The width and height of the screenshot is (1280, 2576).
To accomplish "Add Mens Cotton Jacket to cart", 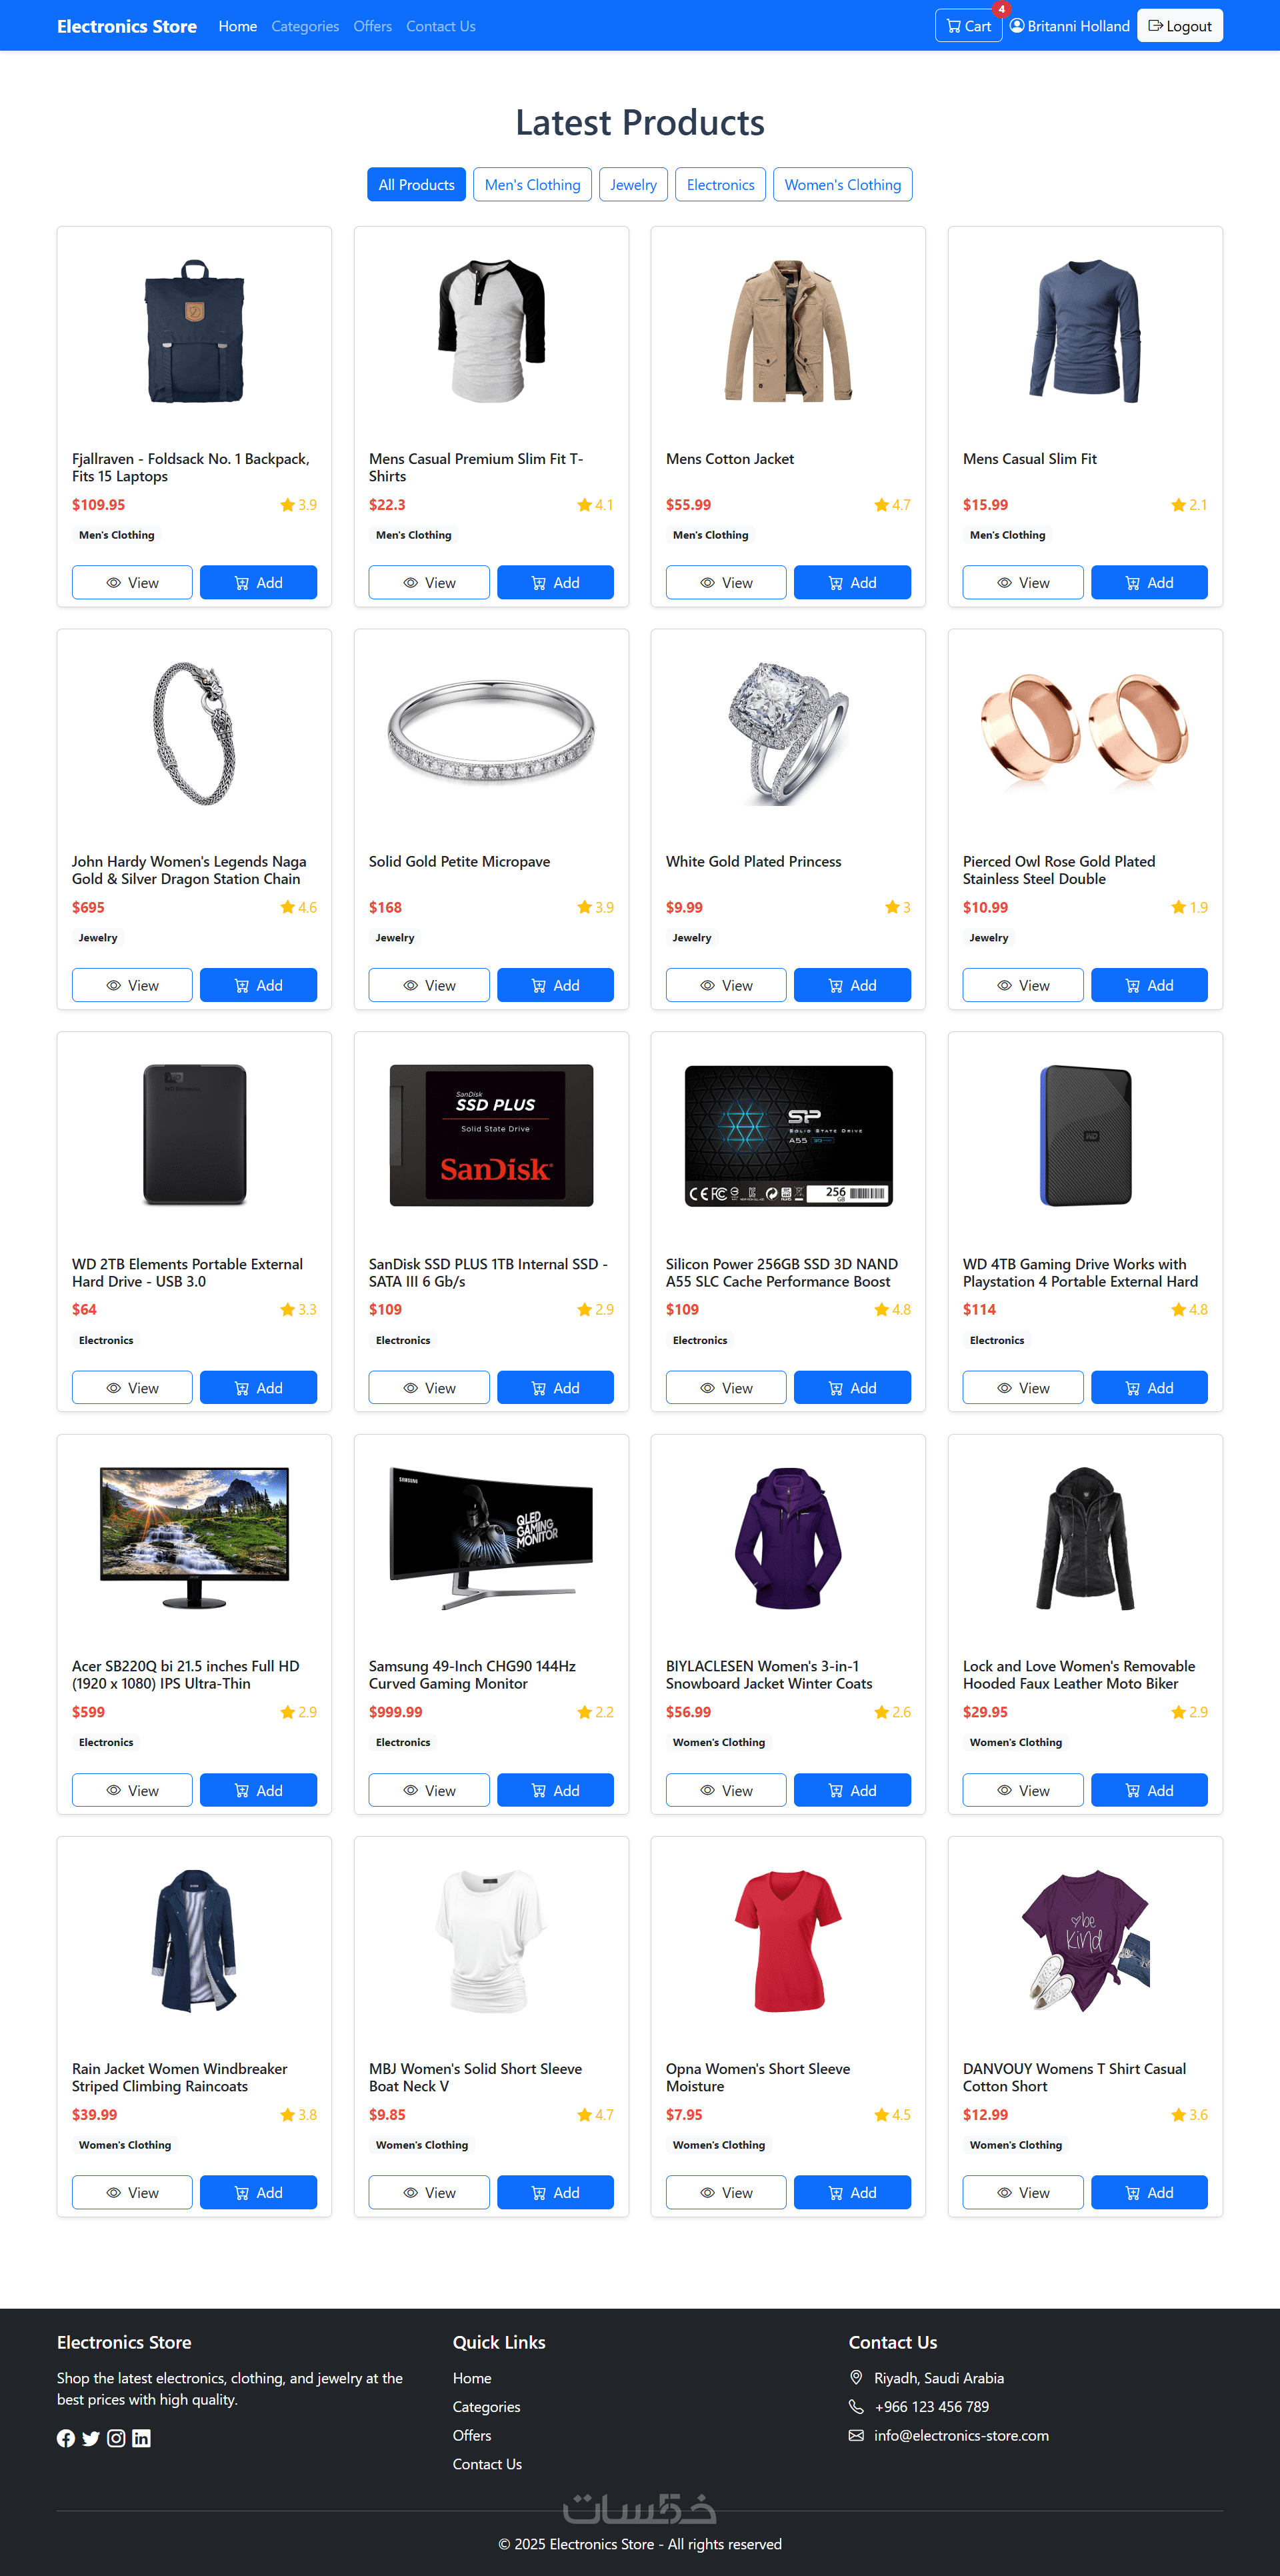I will coord(852,582).
